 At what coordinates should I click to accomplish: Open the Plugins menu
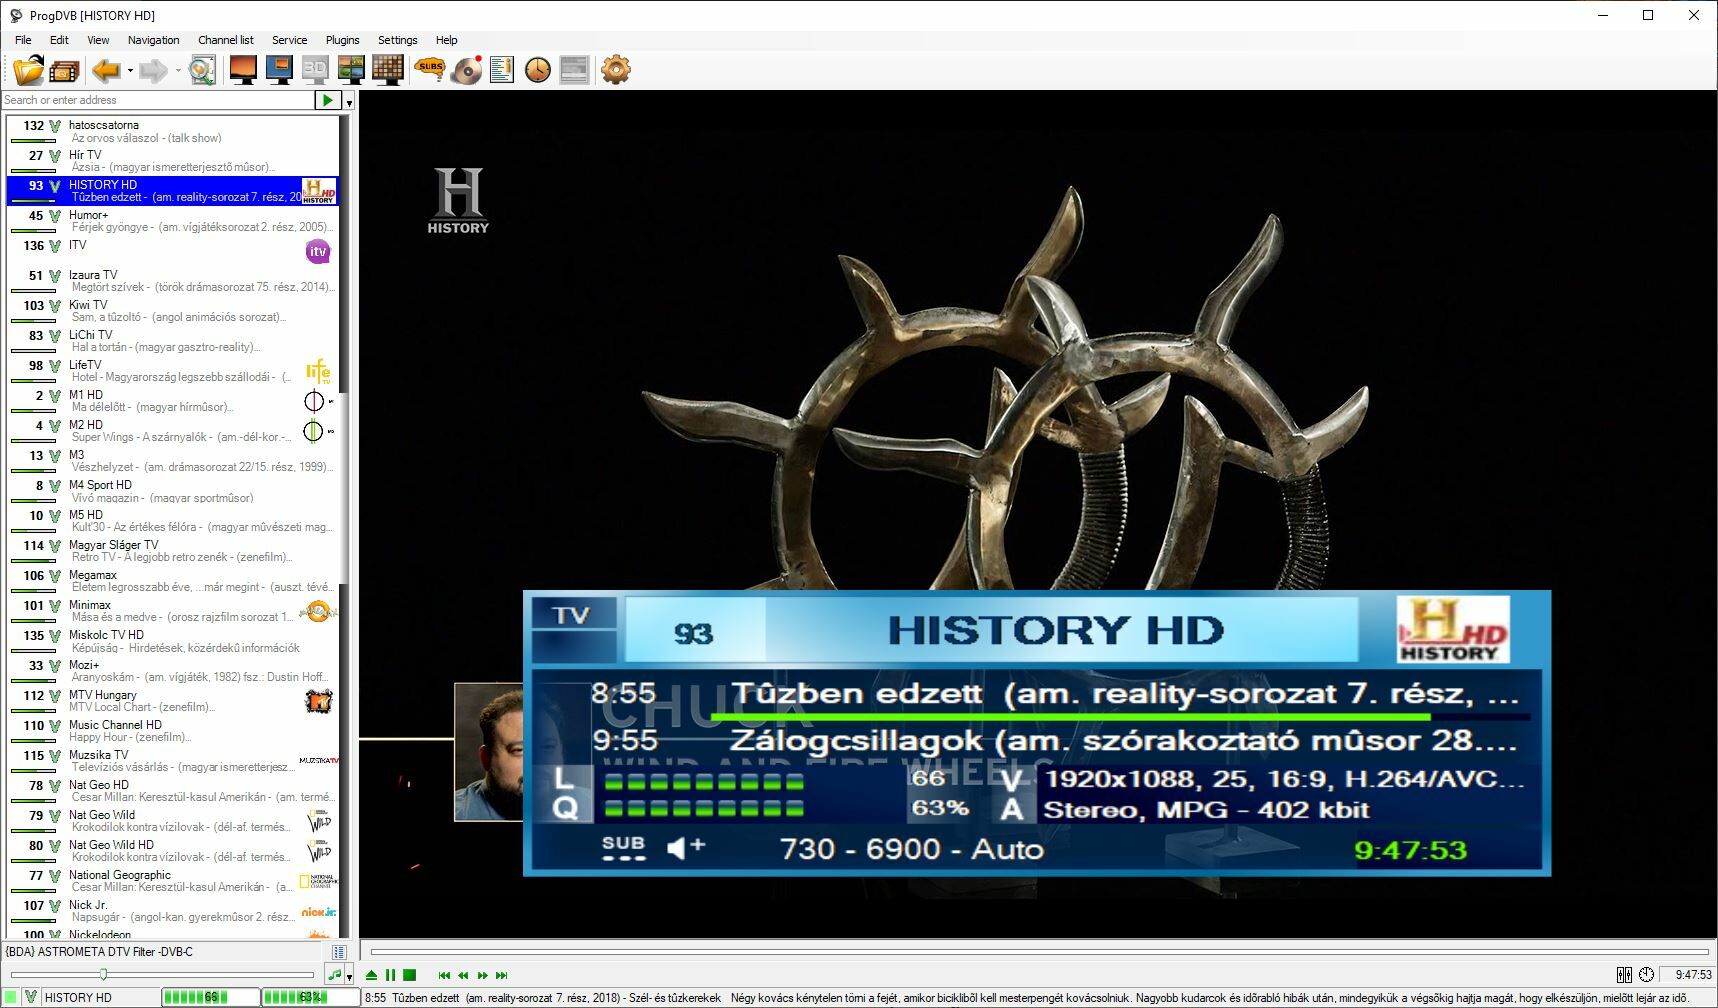coord(343,40)
